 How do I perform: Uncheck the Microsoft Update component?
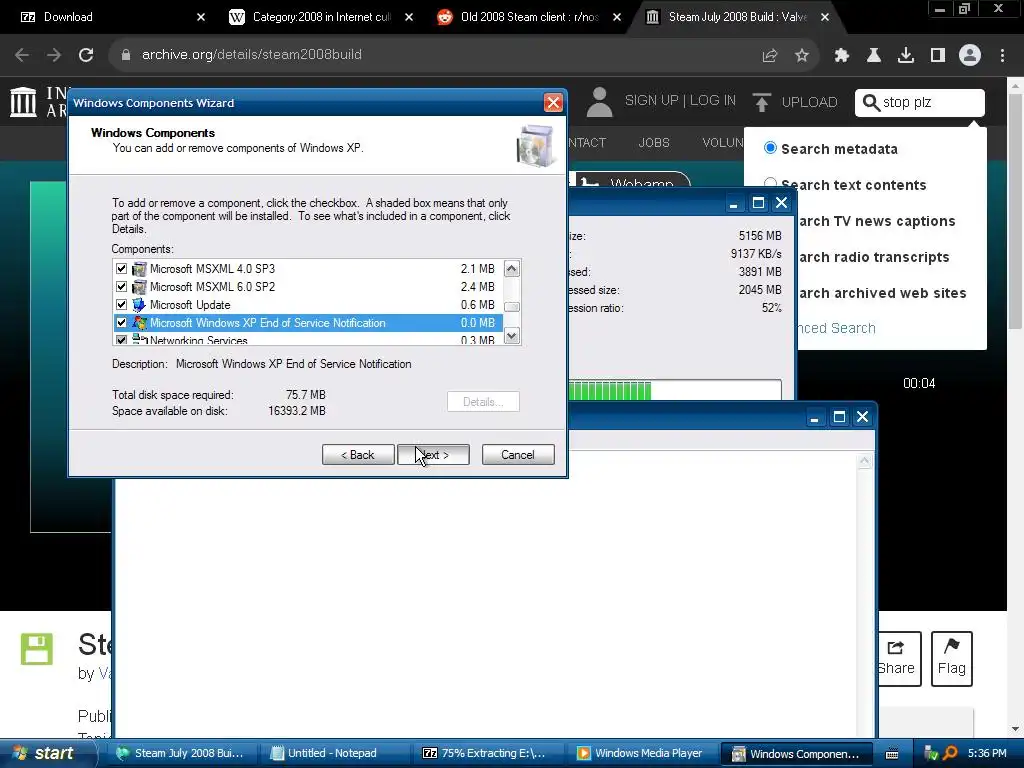click(x=121, y=304)
